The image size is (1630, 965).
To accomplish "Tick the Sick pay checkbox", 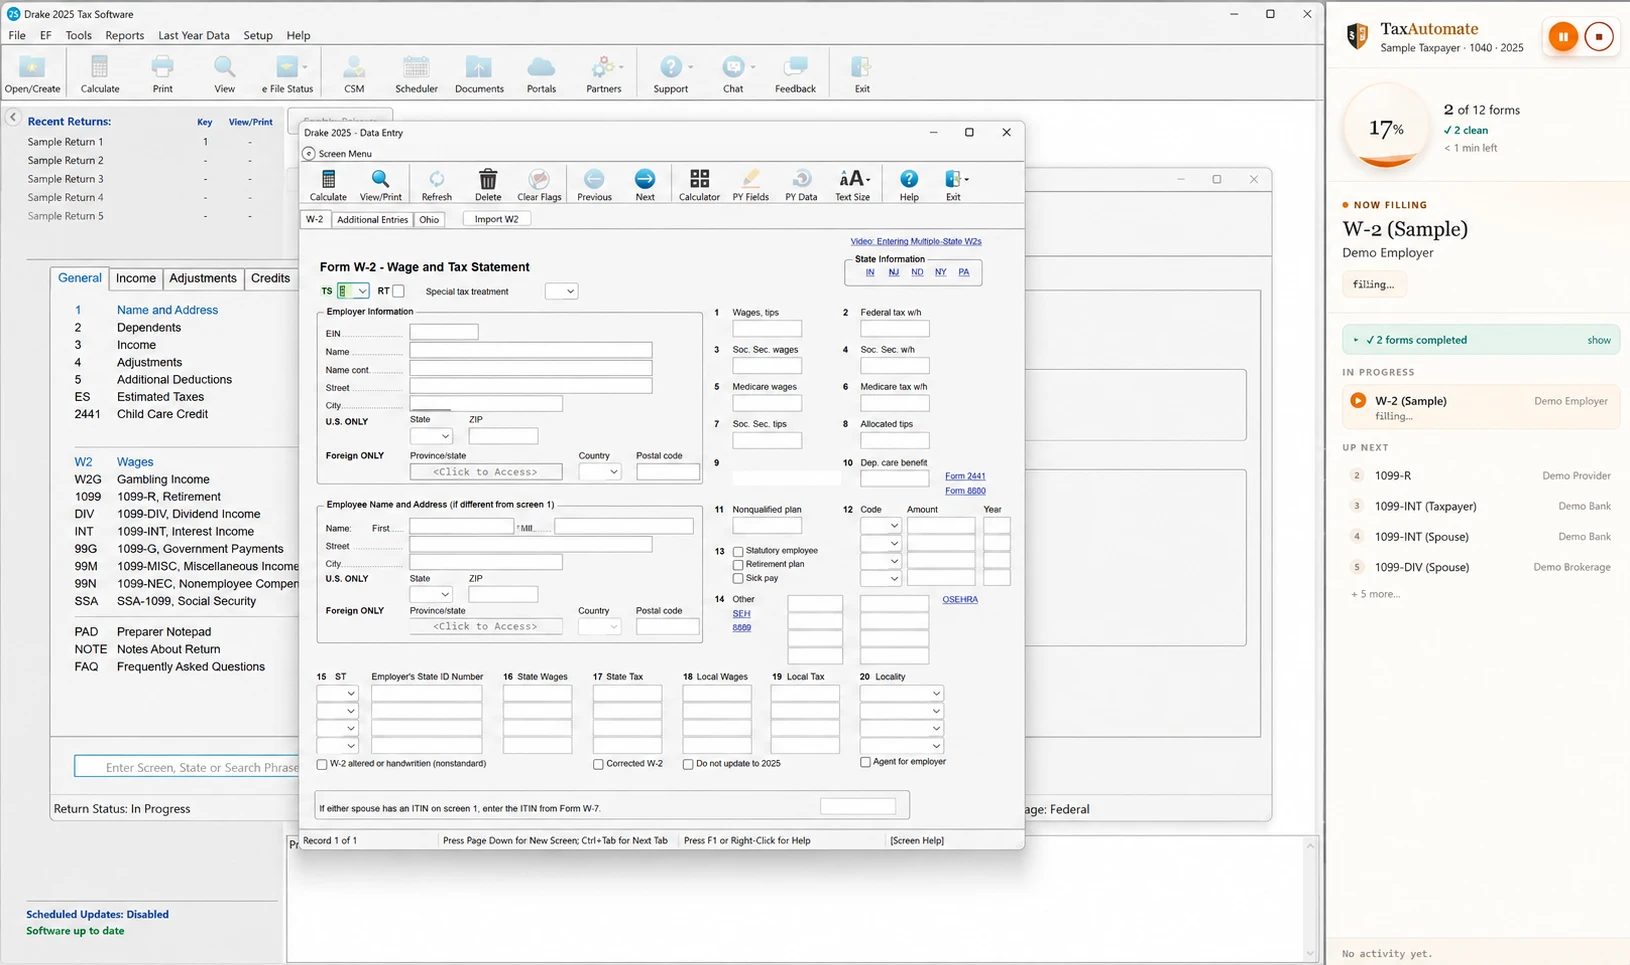I will (738, 578).
